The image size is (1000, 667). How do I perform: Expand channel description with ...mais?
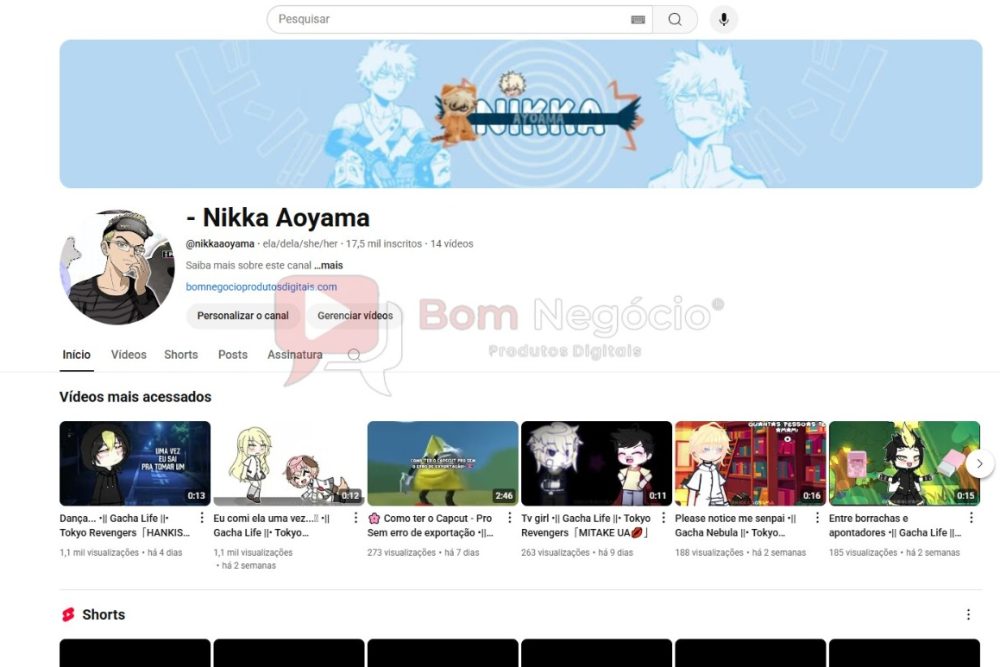coord(328,265)
